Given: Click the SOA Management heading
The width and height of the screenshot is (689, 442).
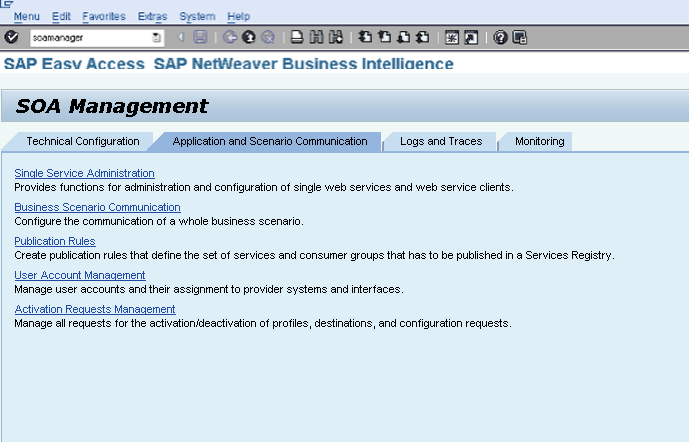Looking at the screenshot, I should 112,106.
